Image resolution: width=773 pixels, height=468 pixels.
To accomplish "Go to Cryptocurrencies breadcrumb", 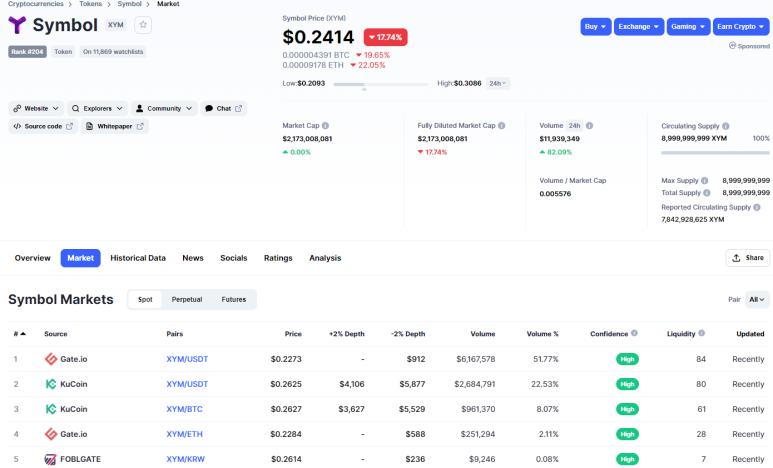I will coord(35,4).
